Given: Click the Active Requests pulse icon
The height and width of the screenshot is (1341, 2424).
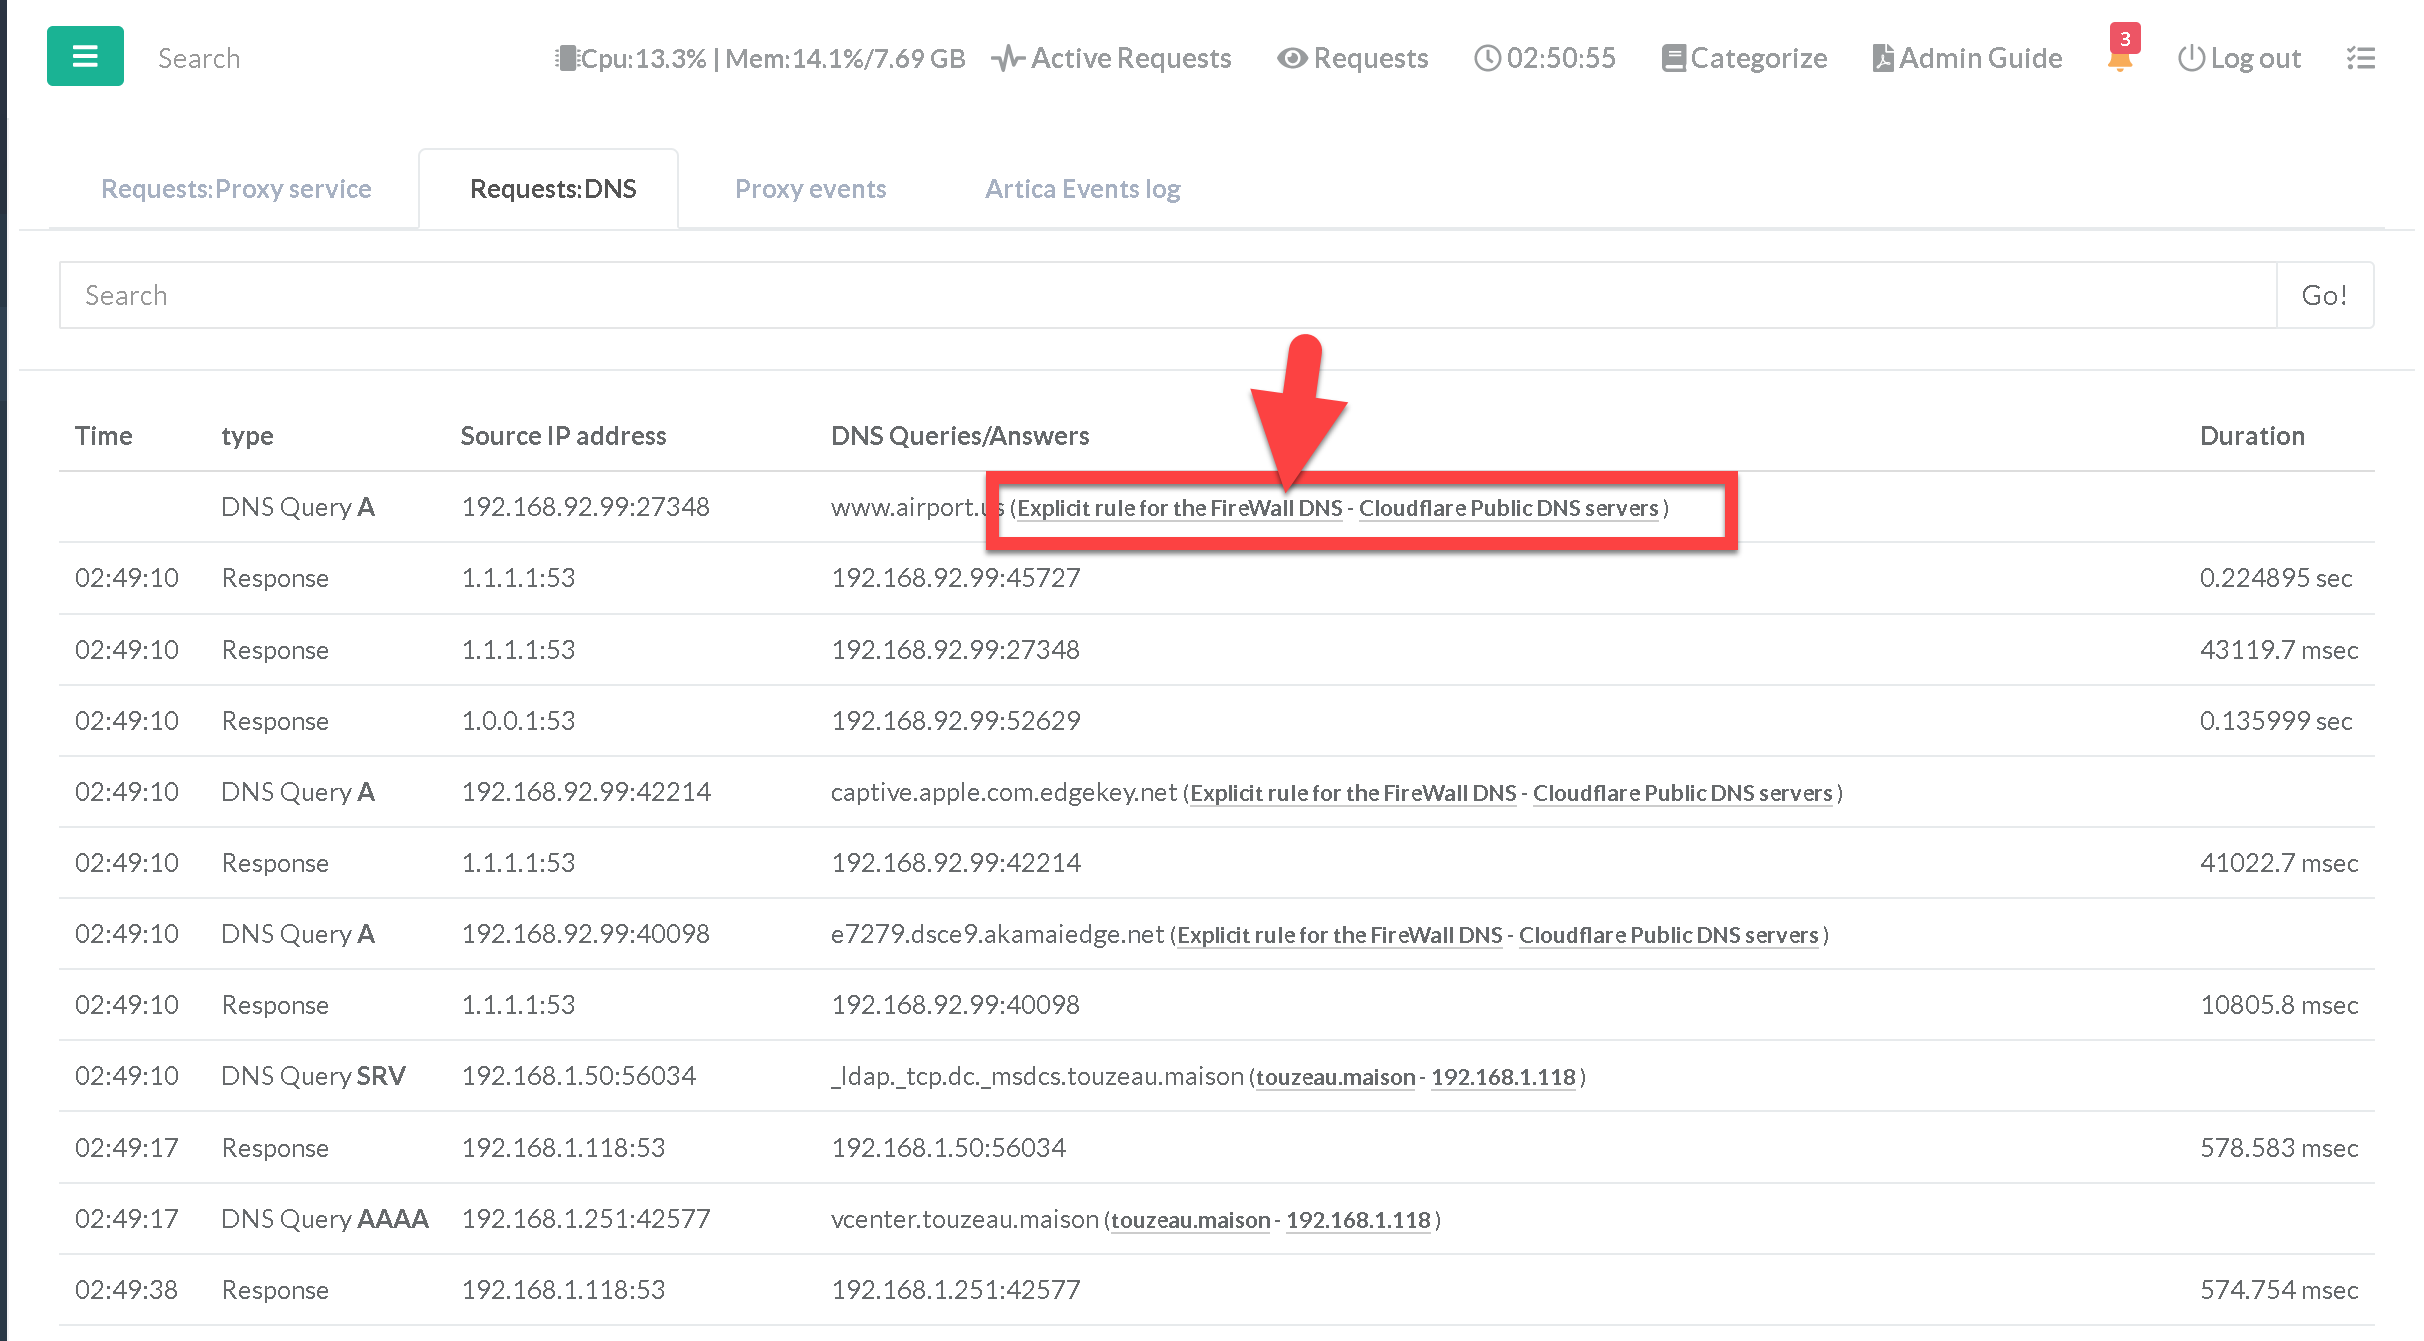Looking at the screenshot, I should tap(1007, 58).
